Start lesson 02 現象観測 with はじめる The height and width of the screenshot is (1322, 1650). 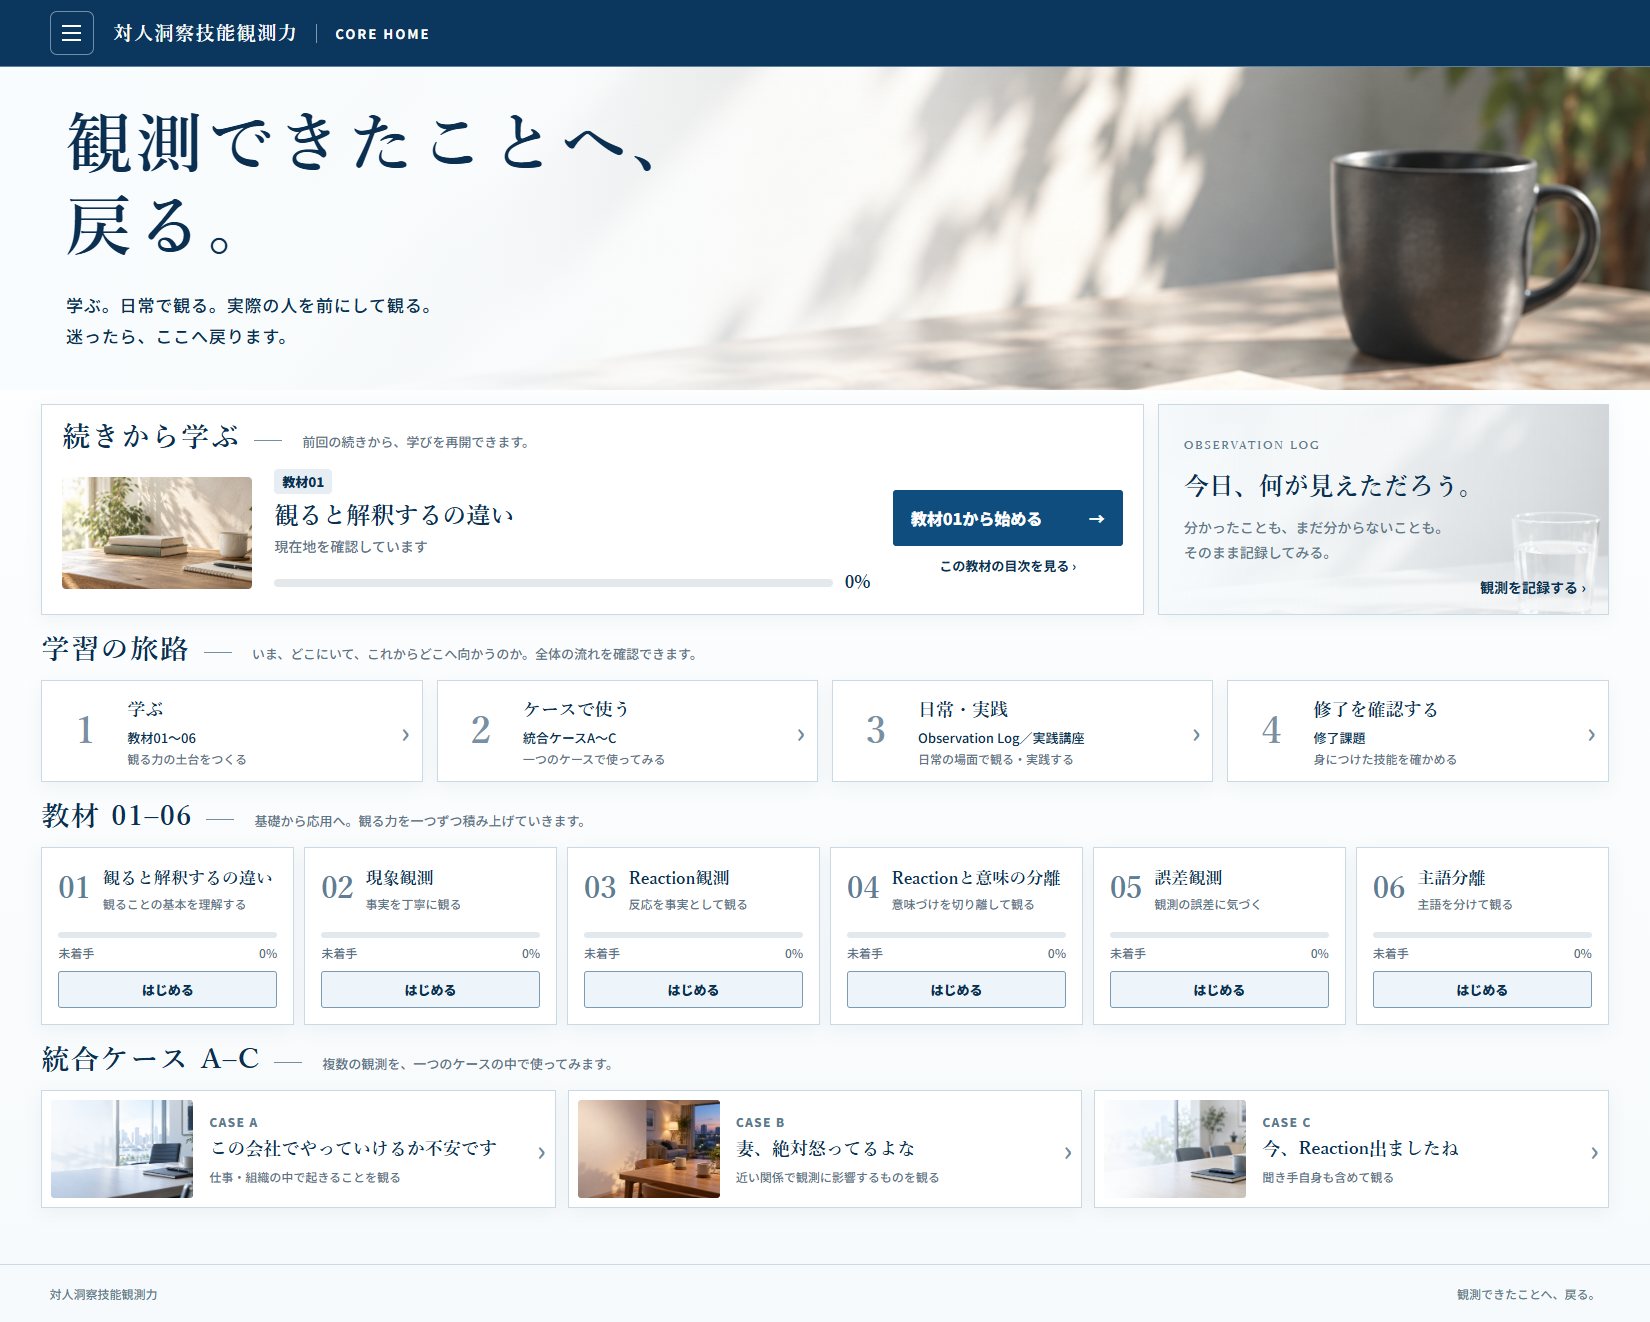click(430, 990)
